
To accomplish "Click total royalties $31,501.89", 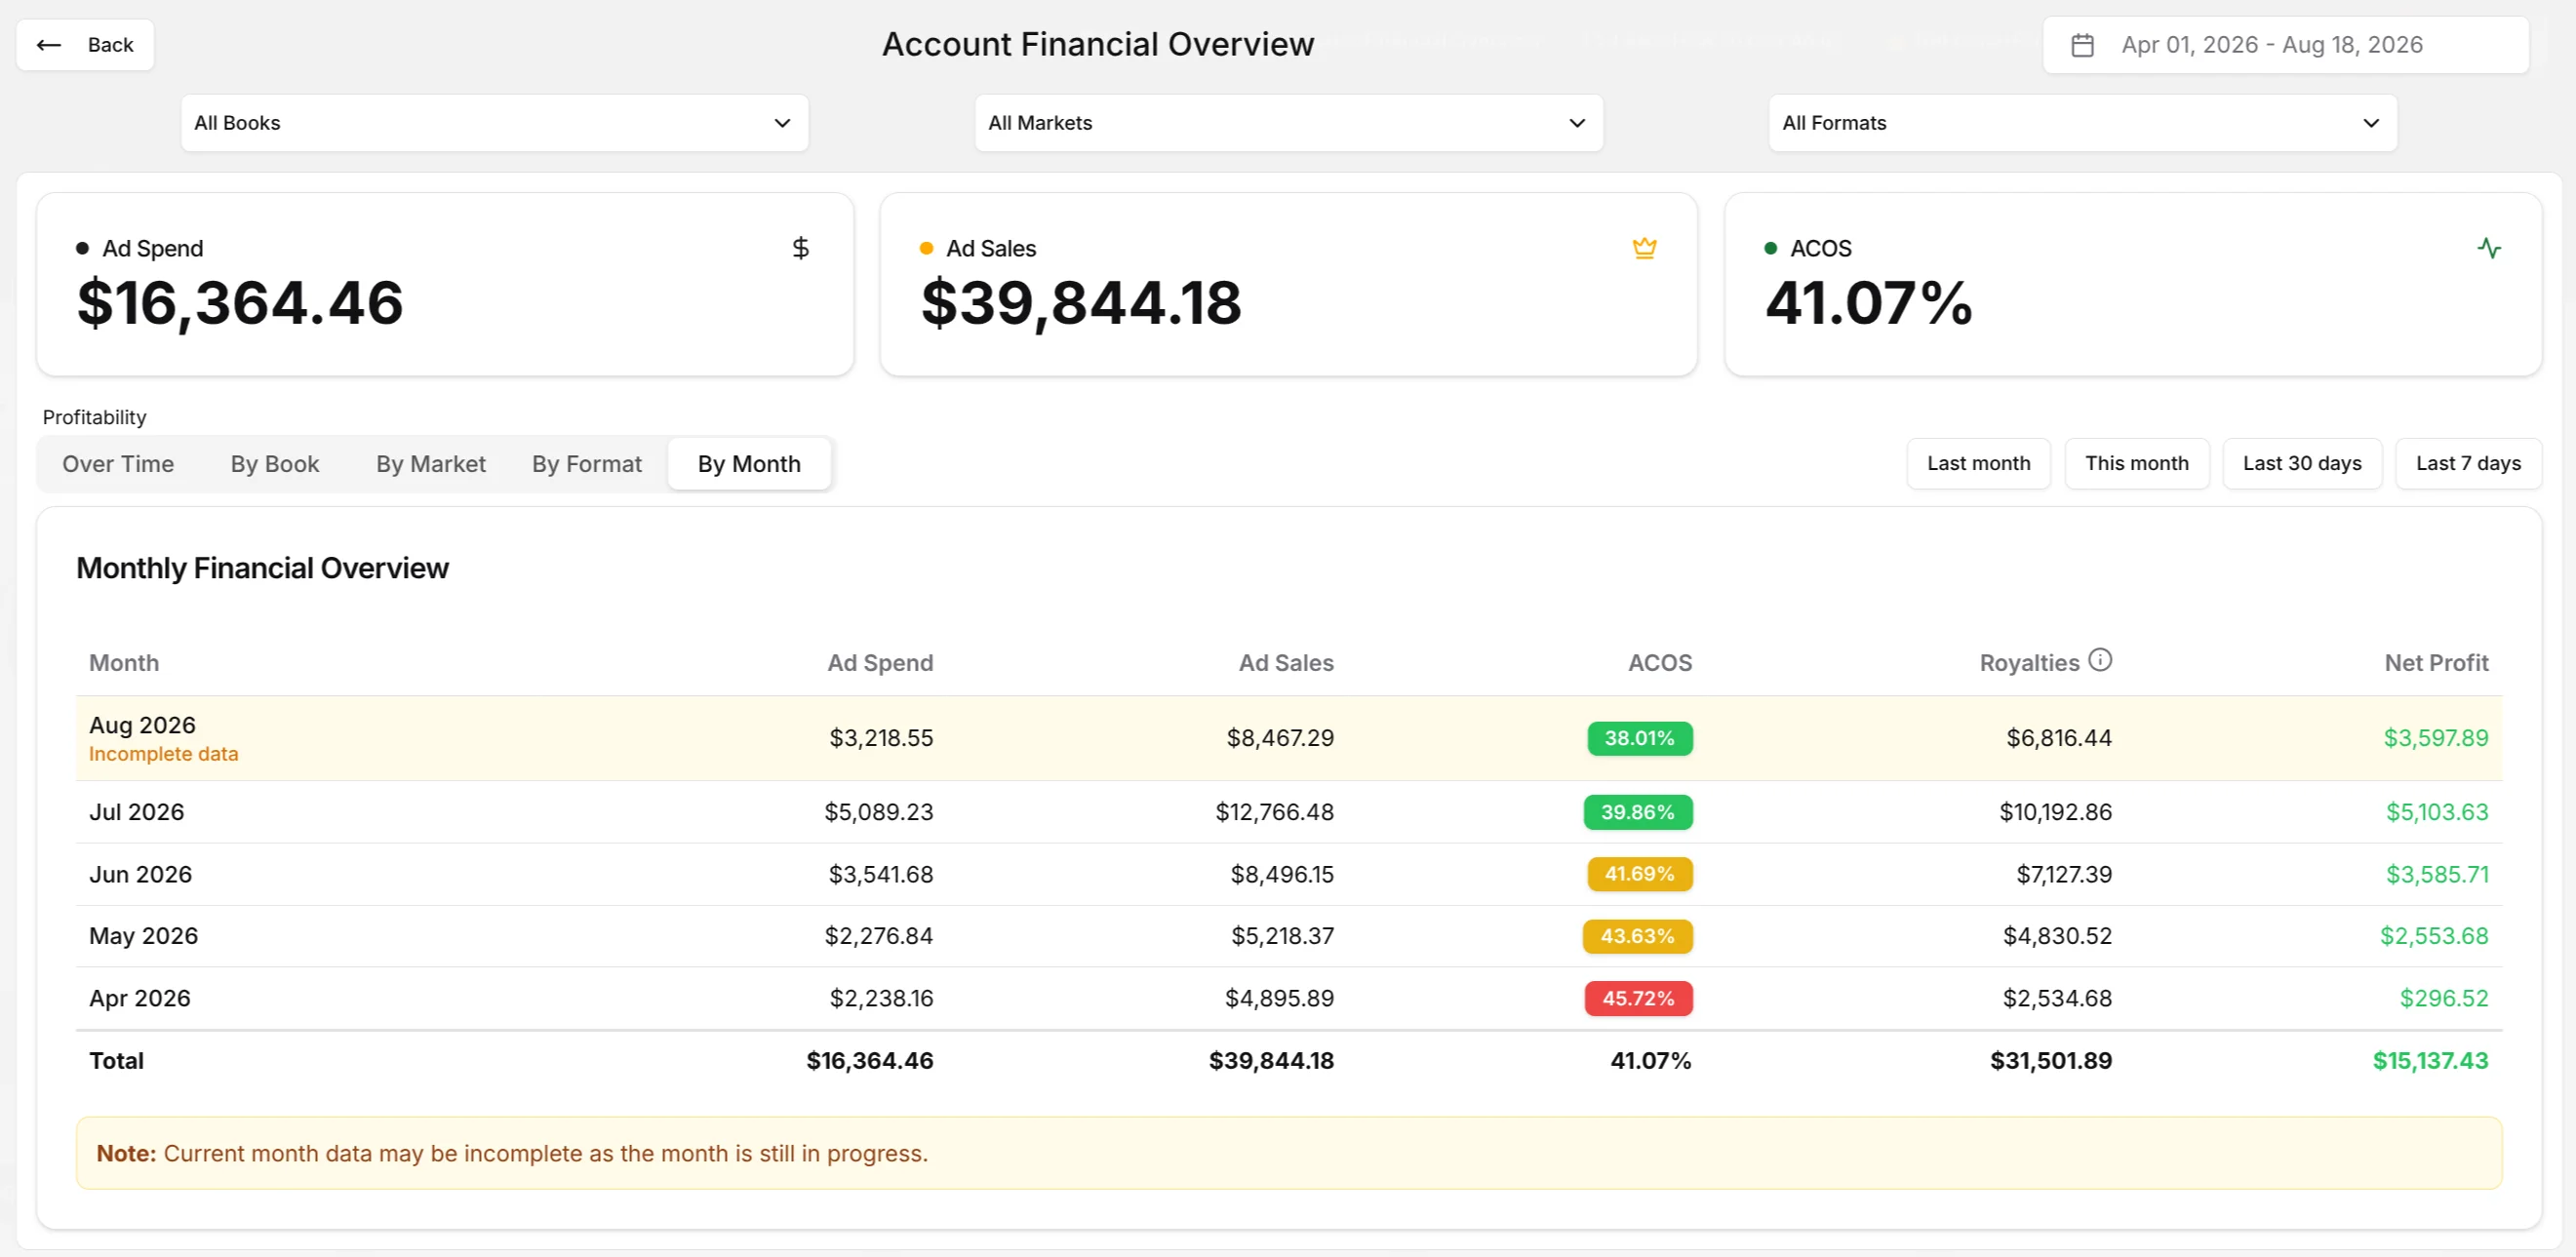I will pyautogui.click(x=2051, y=1061).
